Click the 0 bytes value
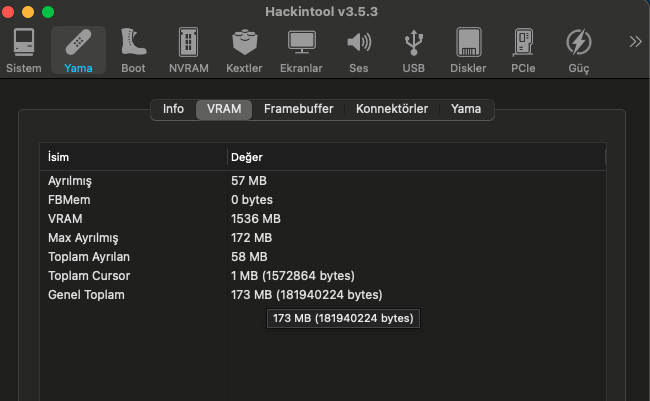Screen dimensions: 650x401 252,200
